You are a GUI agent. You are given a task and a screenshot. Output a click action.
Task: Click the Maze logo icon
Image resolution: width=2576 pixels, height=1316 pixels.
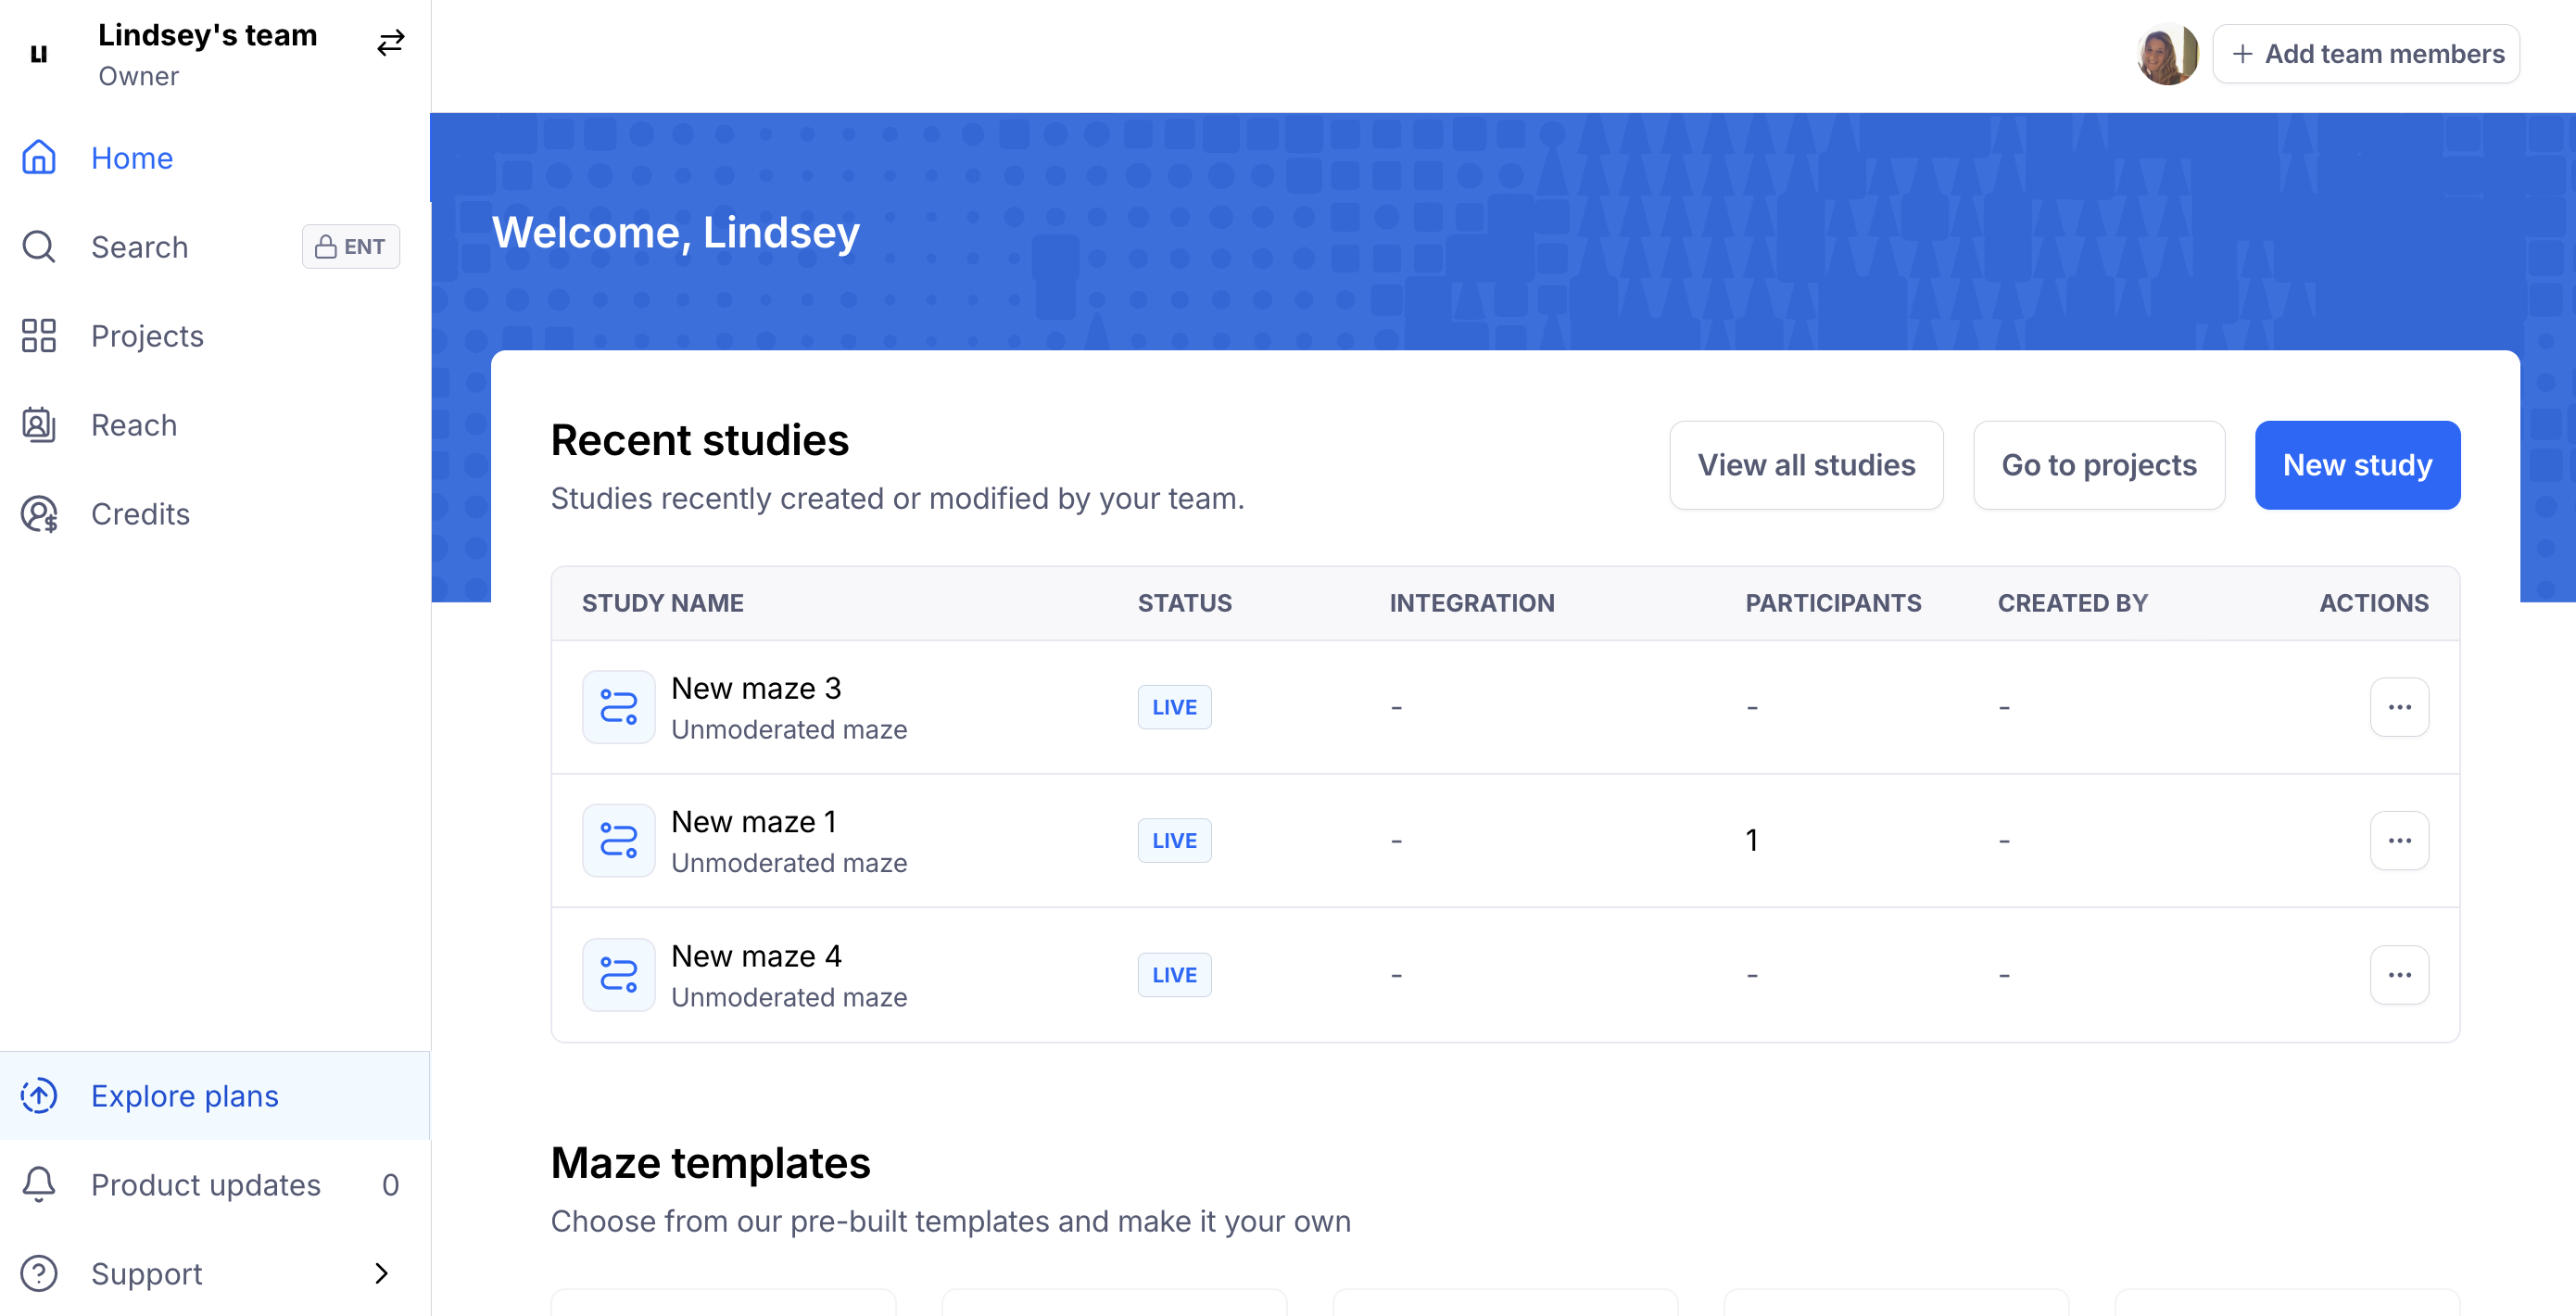click(39, 54)
